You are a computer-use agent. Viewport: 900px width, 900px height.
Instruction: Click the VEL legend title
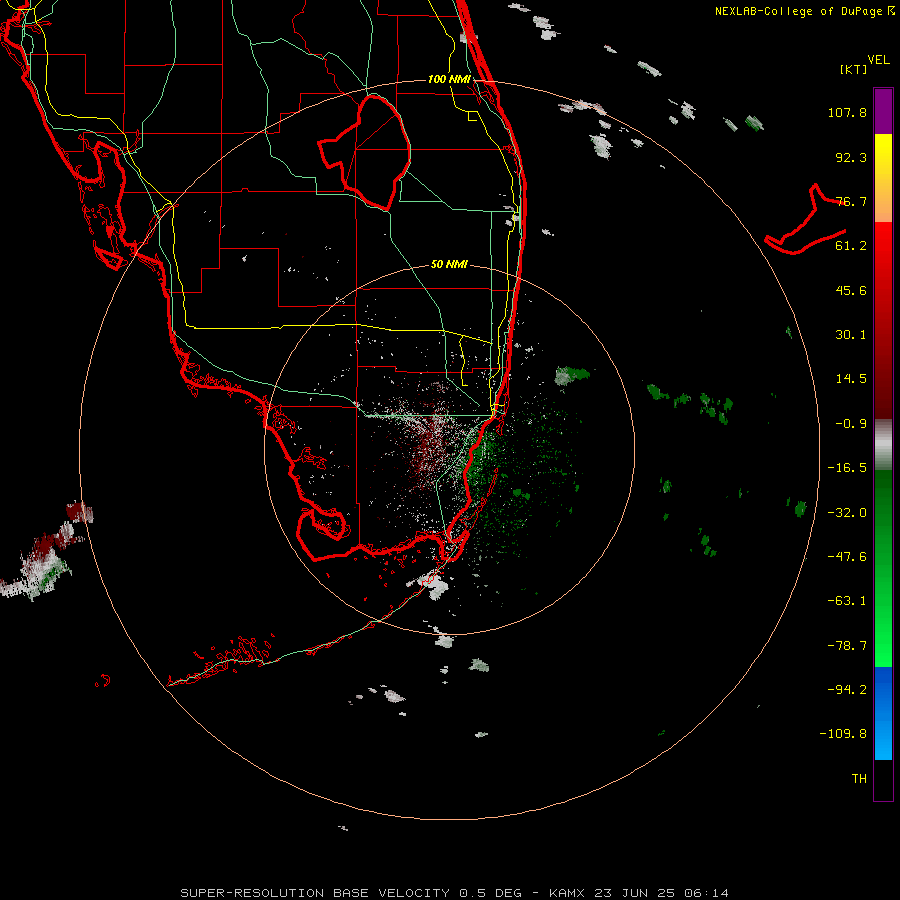point(878,60)
